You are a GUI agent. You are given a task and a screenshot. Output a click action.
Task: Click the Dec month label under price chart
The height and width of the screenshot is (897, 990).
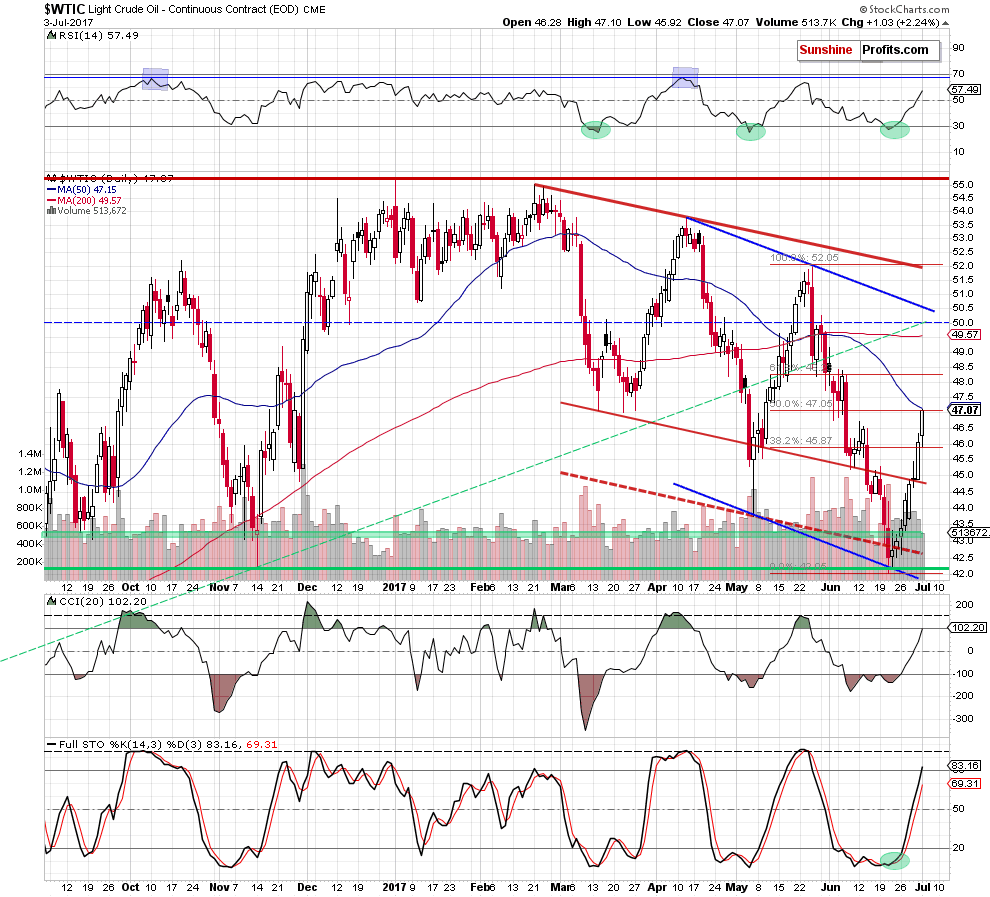[307, 587]
